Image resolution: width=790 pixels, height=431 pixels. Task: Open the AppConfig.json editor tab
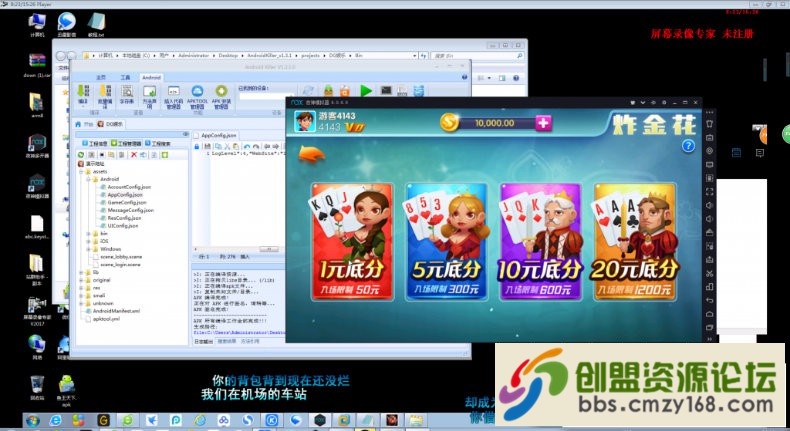[x=216, y=135]
